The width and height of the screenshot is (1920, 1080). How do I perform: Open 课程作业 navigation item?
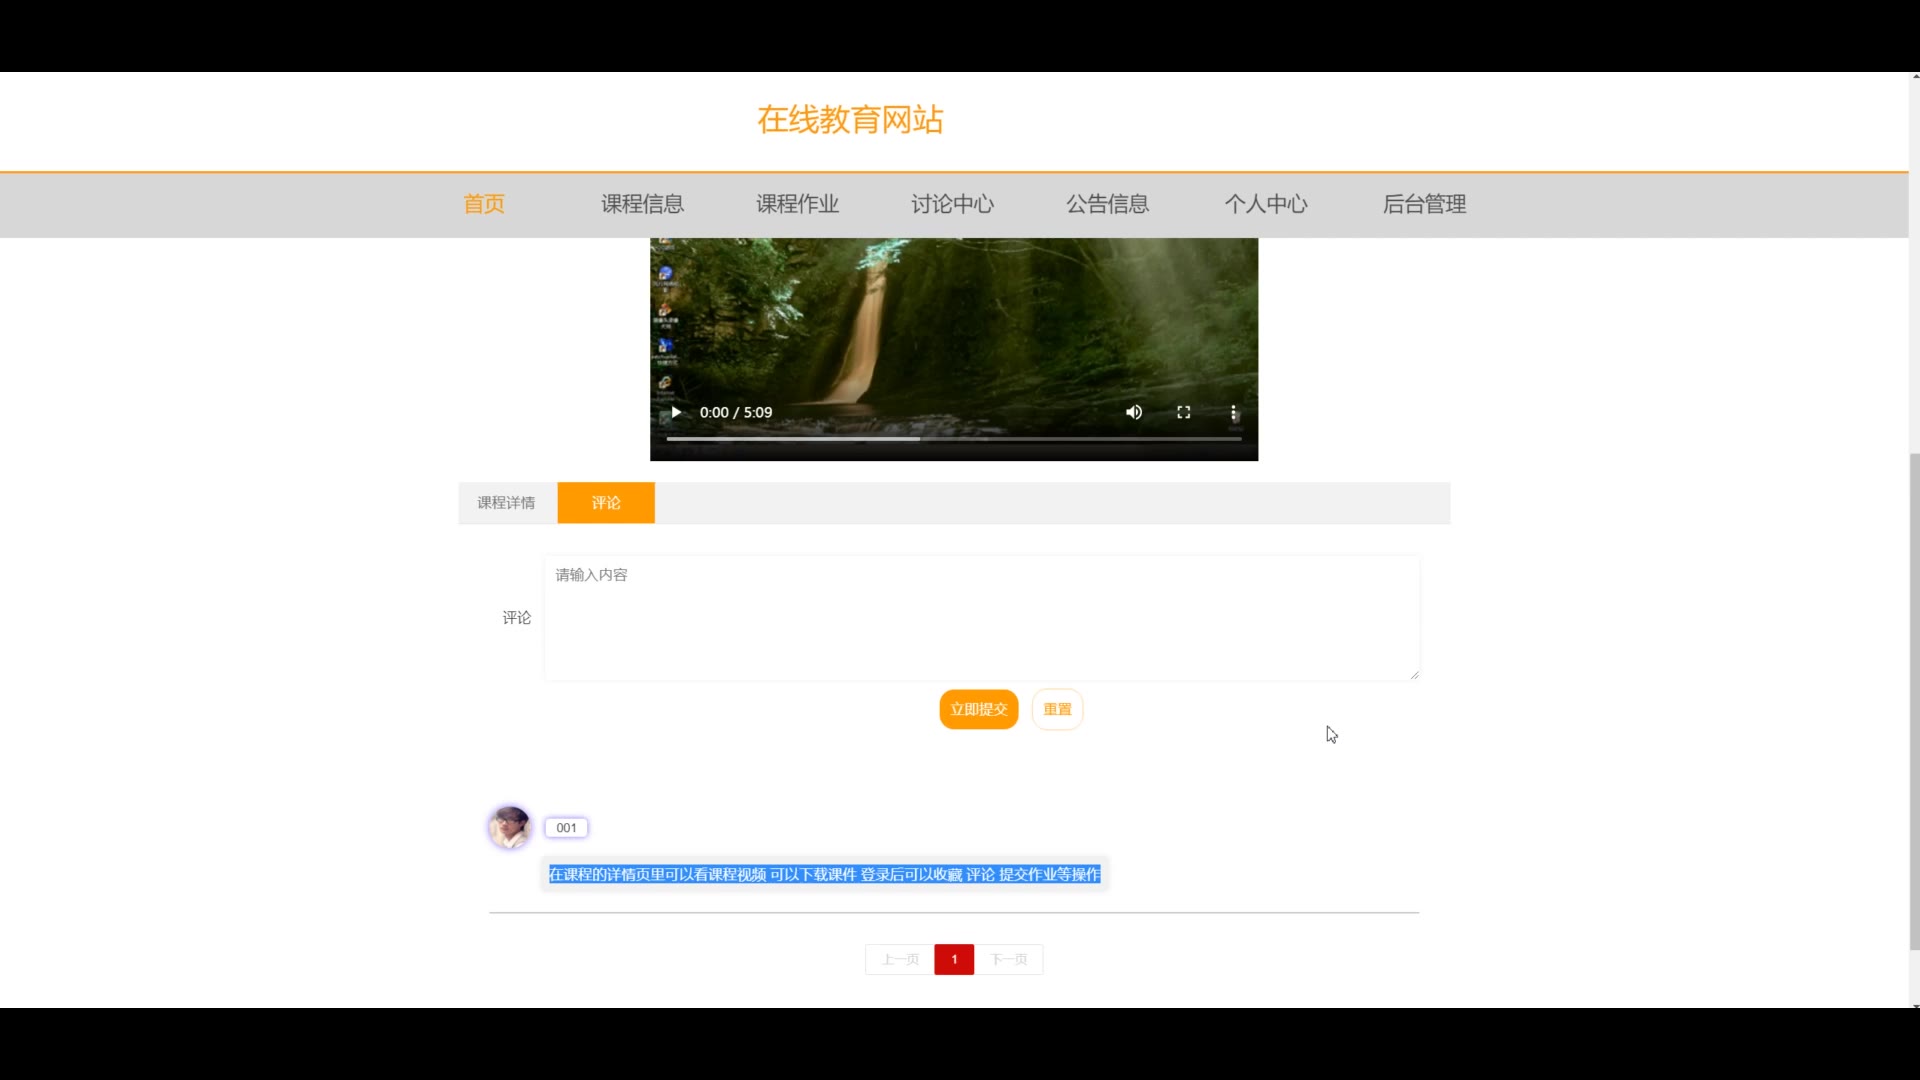pos(797,204)
